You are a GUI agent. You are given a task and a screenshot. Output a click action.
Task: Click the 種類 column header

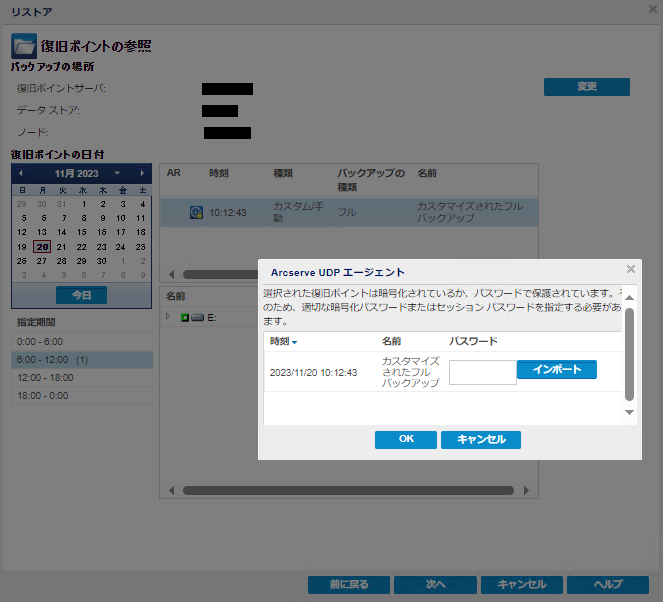click(x=283, y=173)
